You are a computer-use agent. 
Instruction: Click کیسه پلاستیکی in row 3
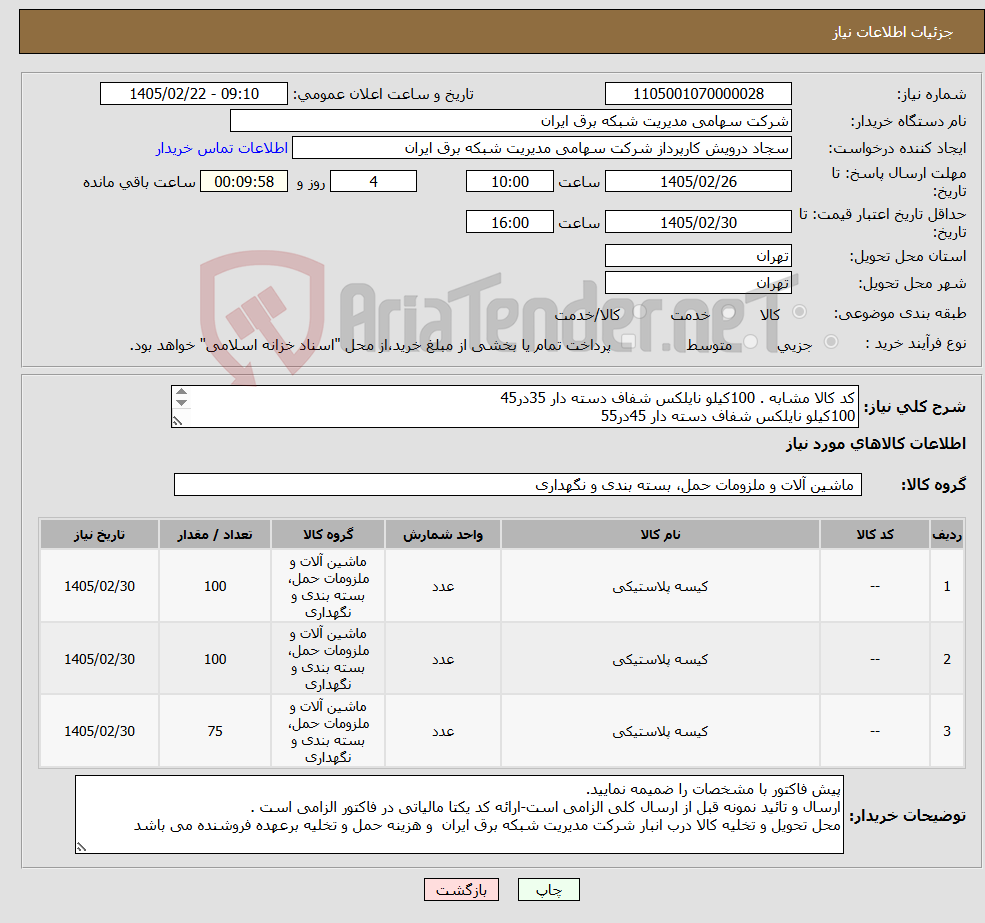[660, 731]
